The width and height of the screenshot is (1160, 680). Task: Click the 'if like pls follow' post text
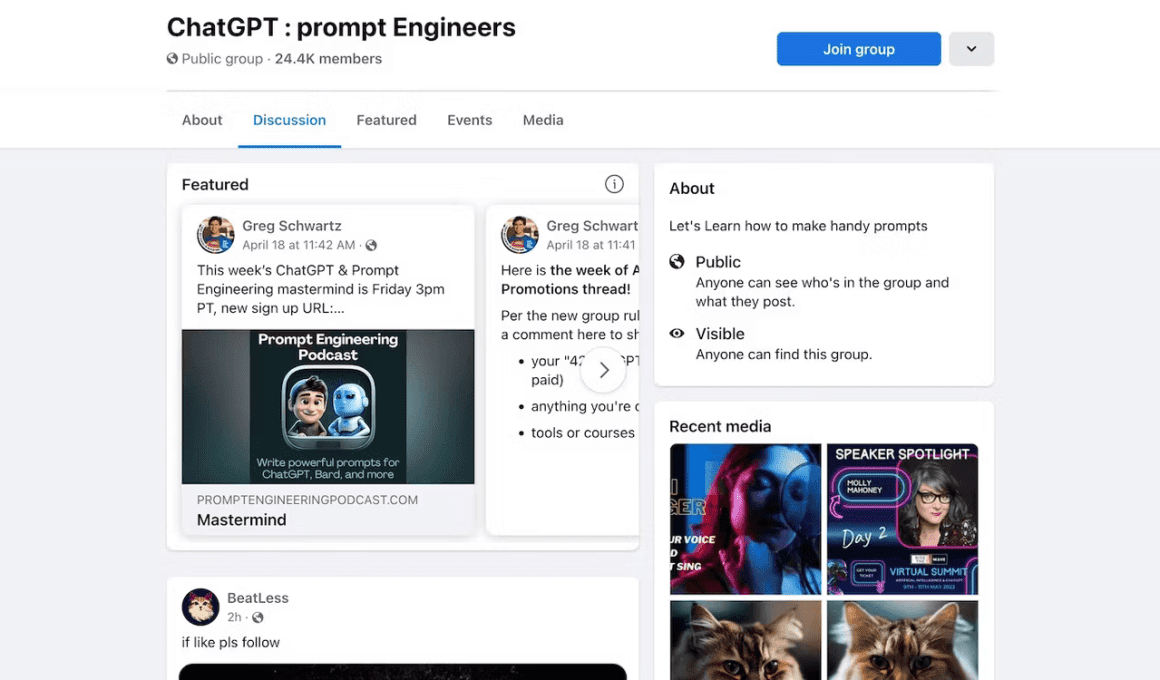pyautogui.click(x=231, y=642)
